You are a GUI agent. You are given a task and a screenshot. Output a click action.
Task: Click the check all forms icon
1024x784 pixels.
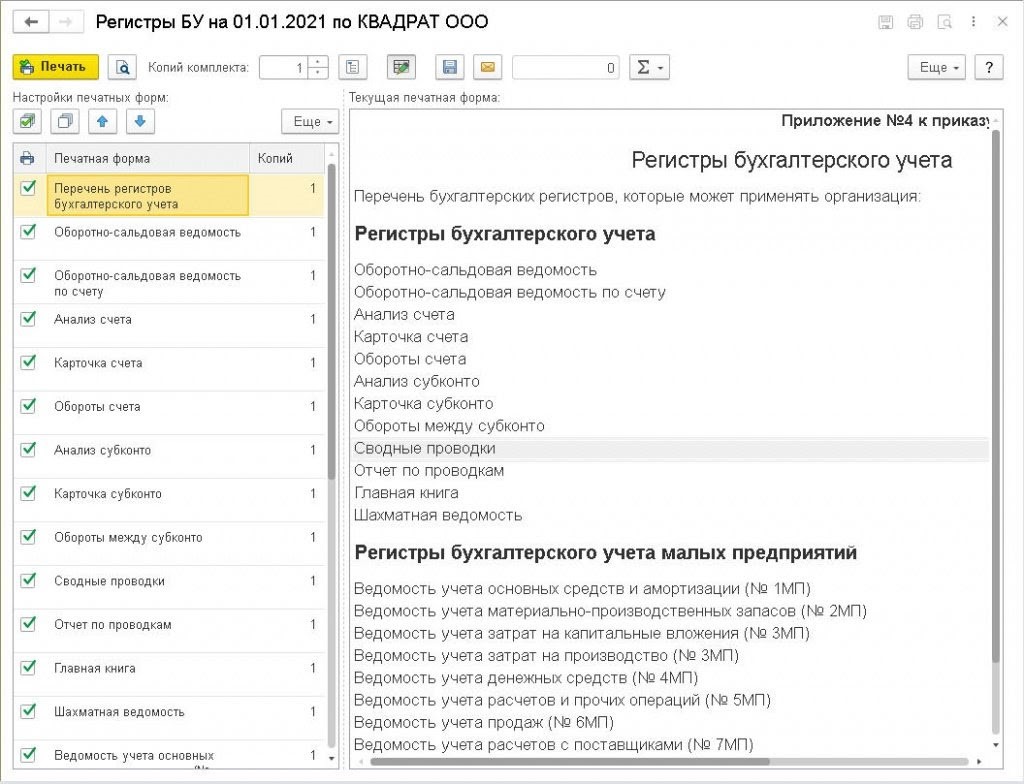(x=28, y=121)
